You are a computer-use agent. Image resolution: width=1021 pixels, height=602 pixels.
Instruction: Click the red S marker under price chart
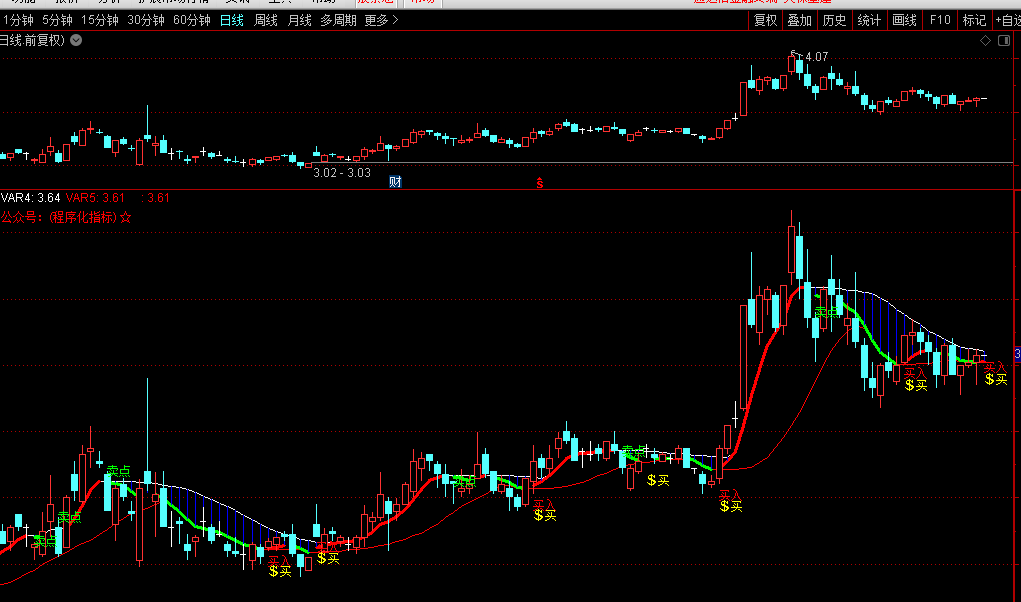pyautogui.click(x=539, y=182)
